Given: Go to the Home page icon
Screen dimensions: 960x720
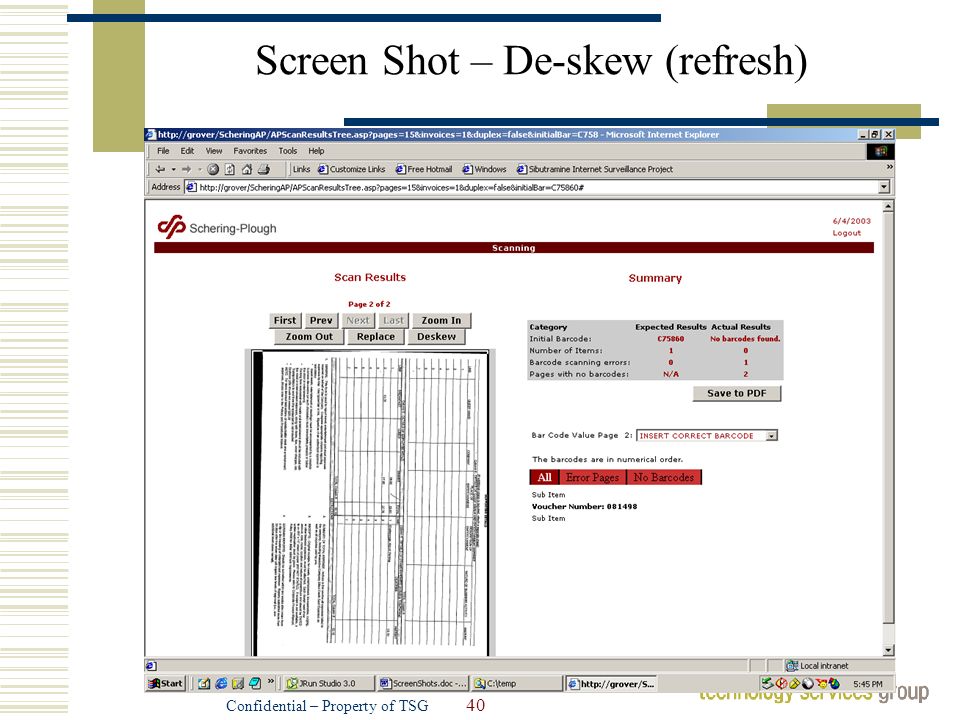Looking at the screenshot, I should click(247, 170).
